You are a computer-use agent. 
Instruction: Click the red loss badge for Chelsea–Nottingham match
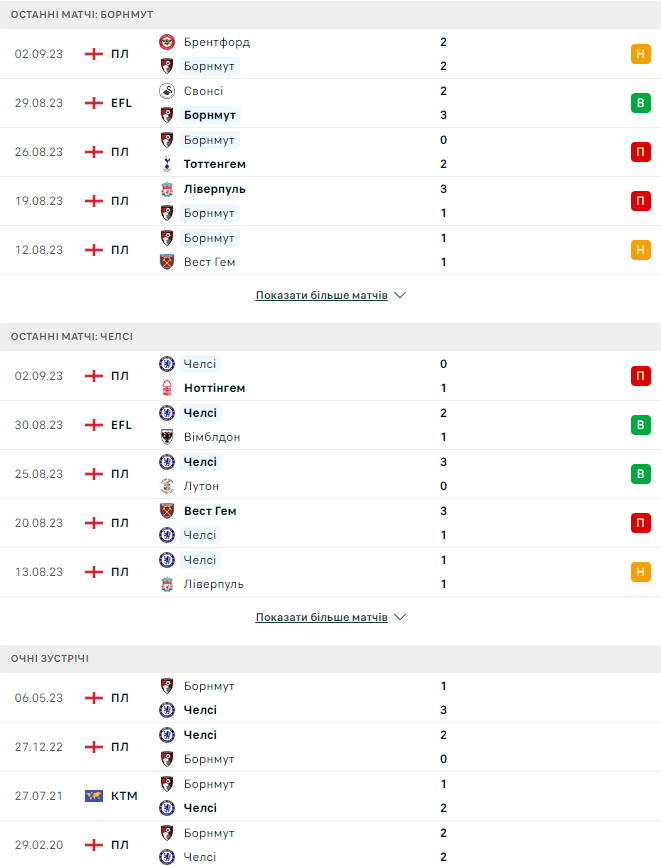640,376
